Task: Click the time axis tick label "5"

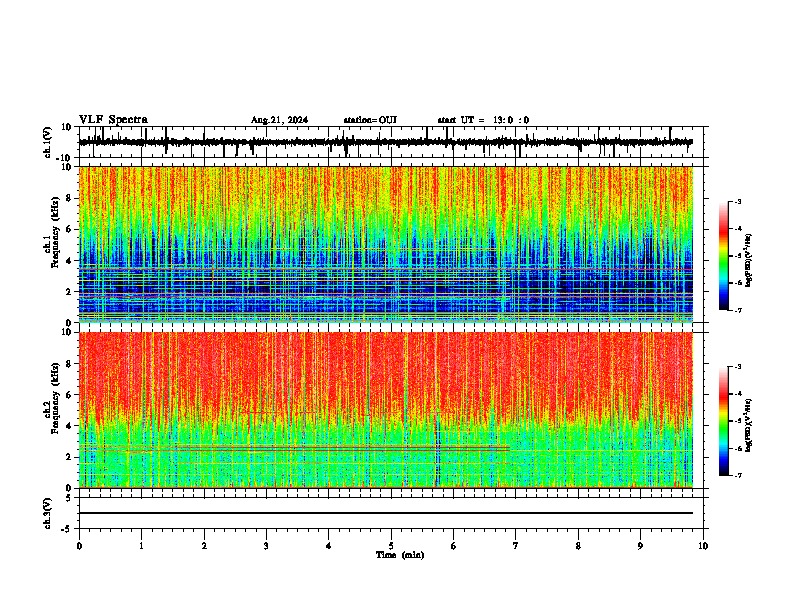Action: 391,546
